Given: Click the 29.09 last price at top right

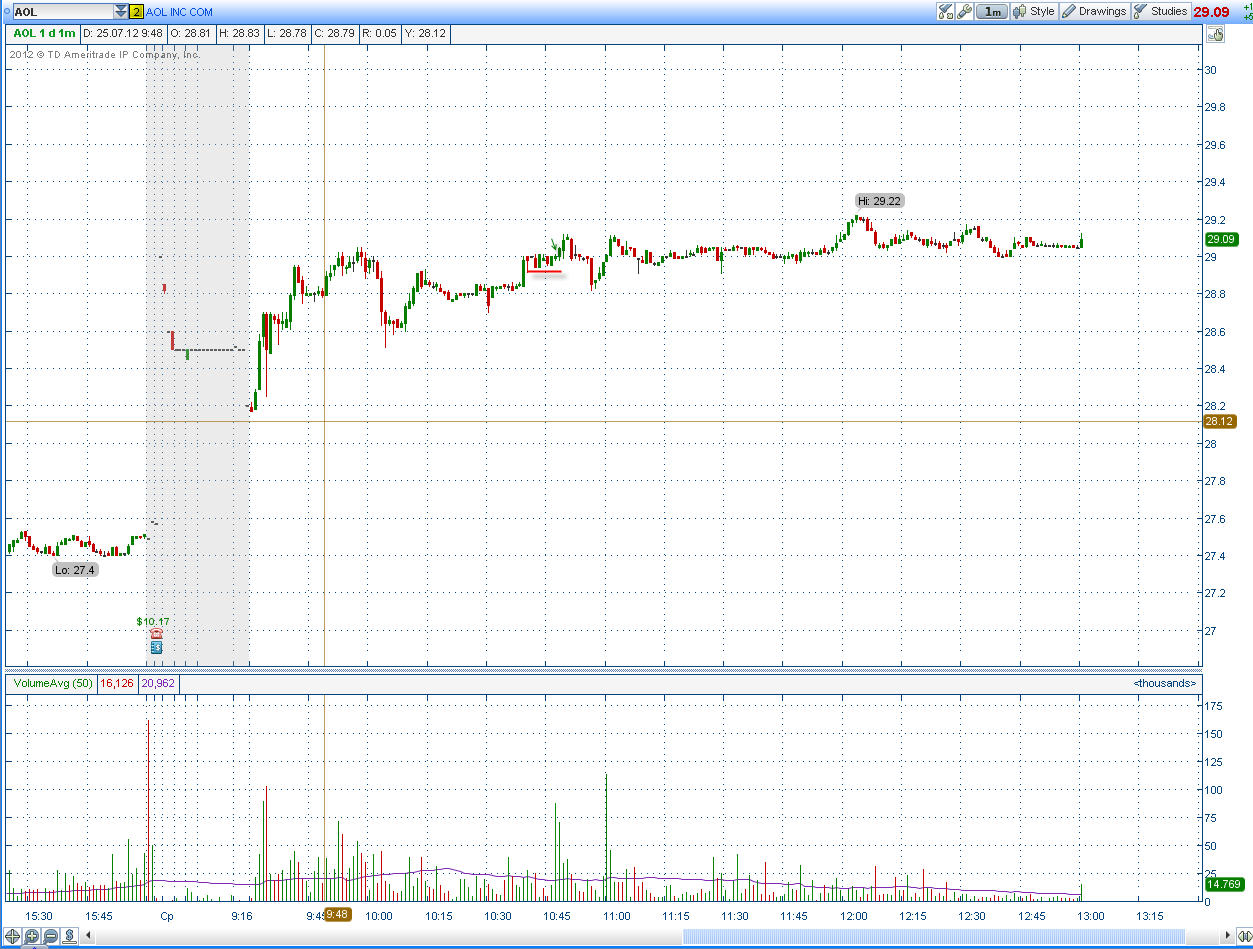Looking at the screenshot, I should point(1211,12).
